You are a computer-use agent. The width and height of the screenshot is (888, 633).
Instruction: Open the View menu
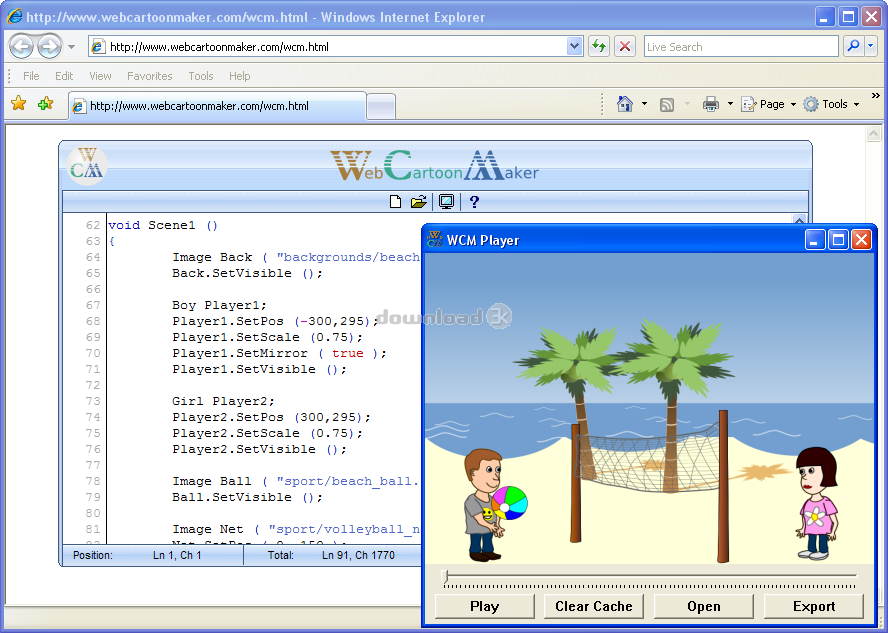(100, 76)
